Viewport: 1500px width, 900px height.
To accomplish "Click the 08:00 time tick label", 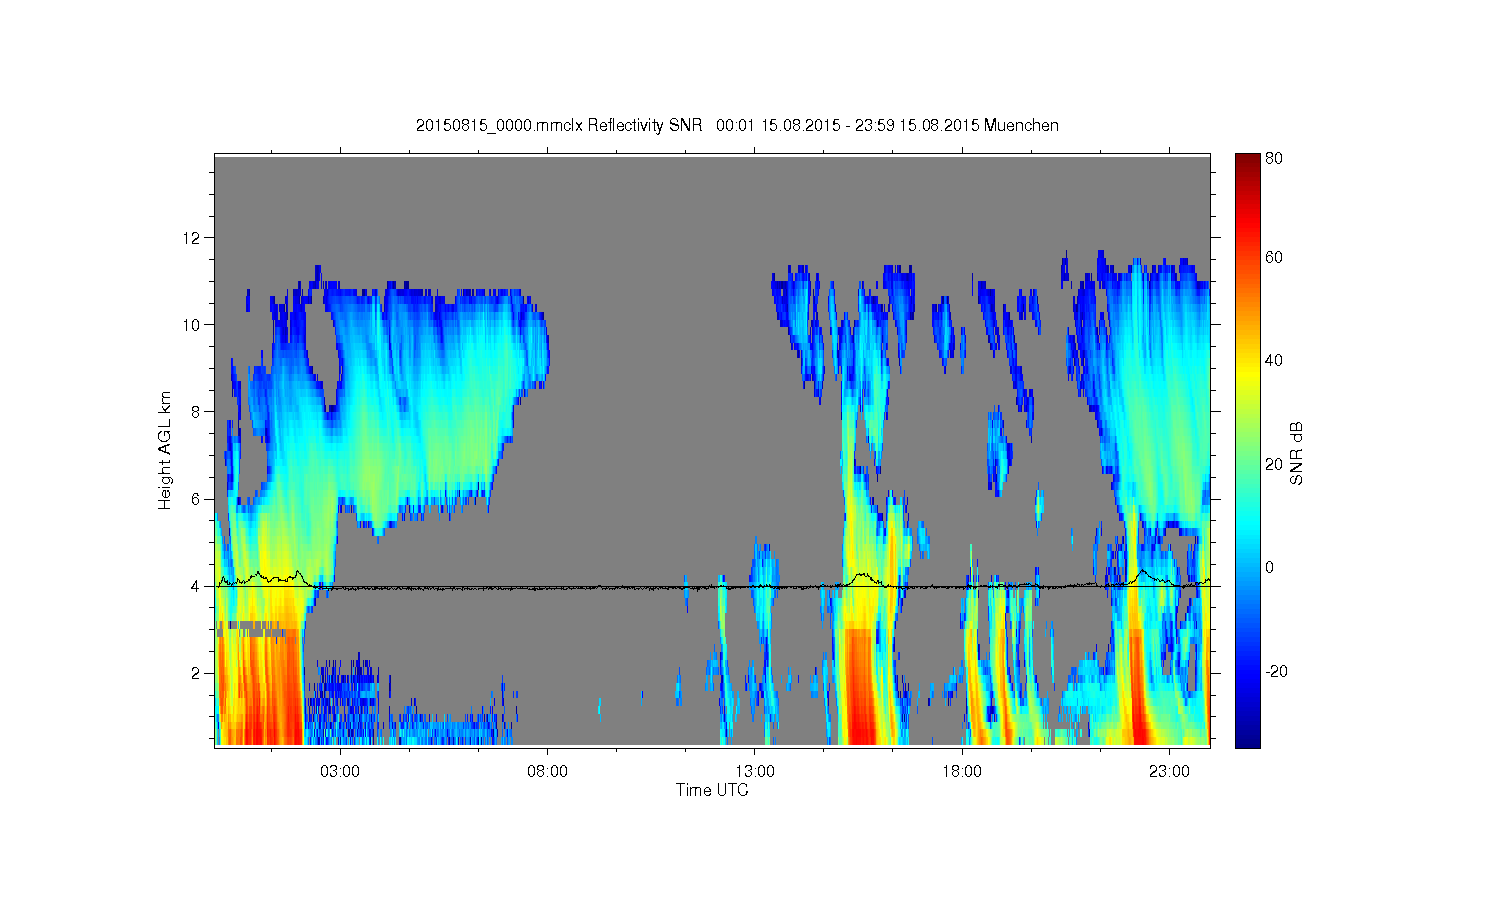I will (547, 772).
